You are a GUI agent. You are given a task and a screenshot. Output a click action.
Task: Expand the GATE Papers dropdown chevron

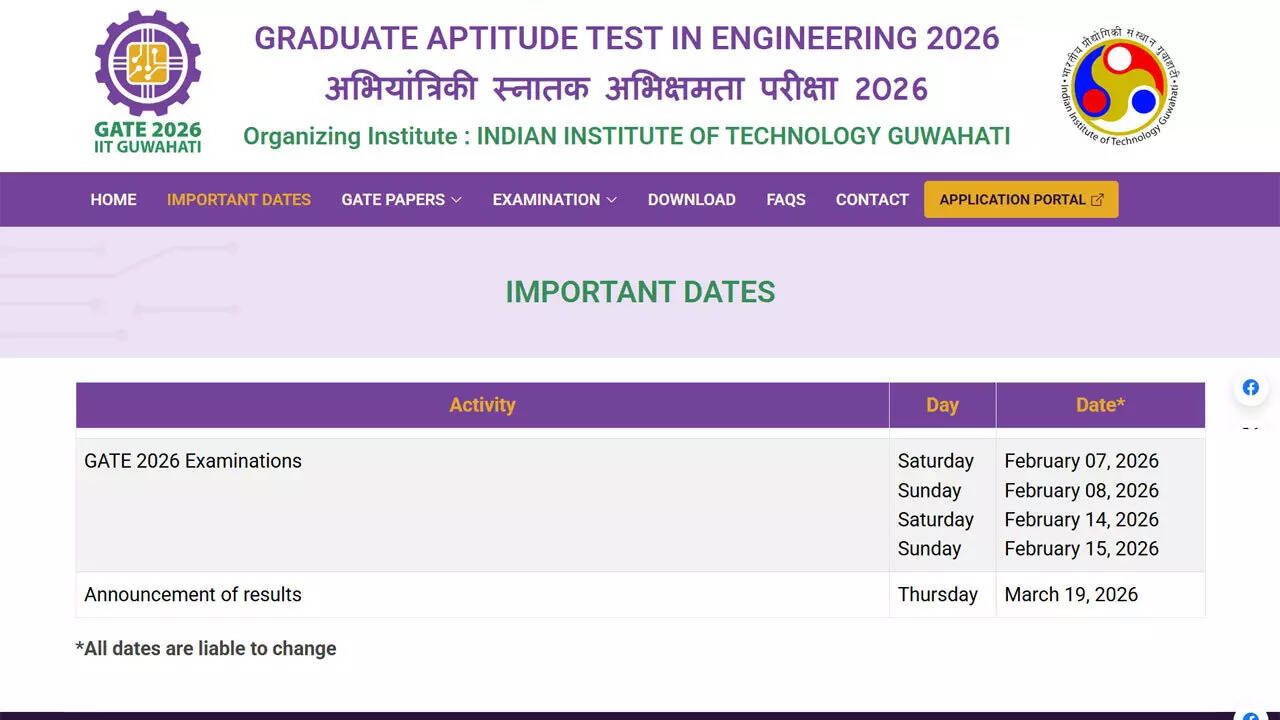click(457, 200)
